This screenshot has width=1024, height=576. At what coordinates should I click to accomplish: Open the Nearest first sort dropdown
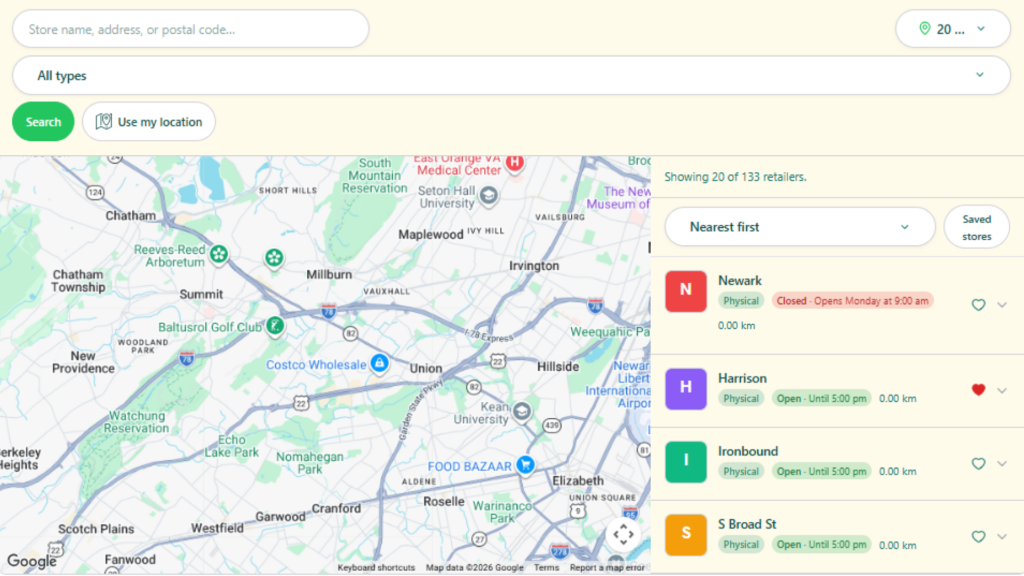point(799,227)
